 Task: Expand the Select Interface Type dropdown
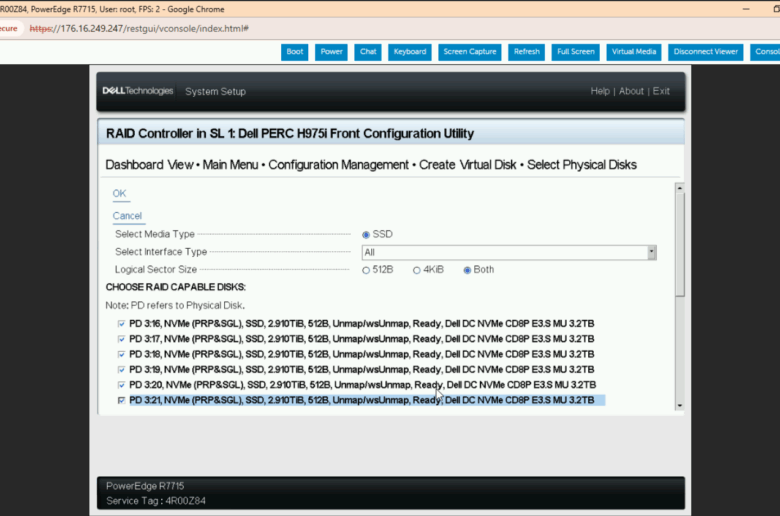coord(651,253)
